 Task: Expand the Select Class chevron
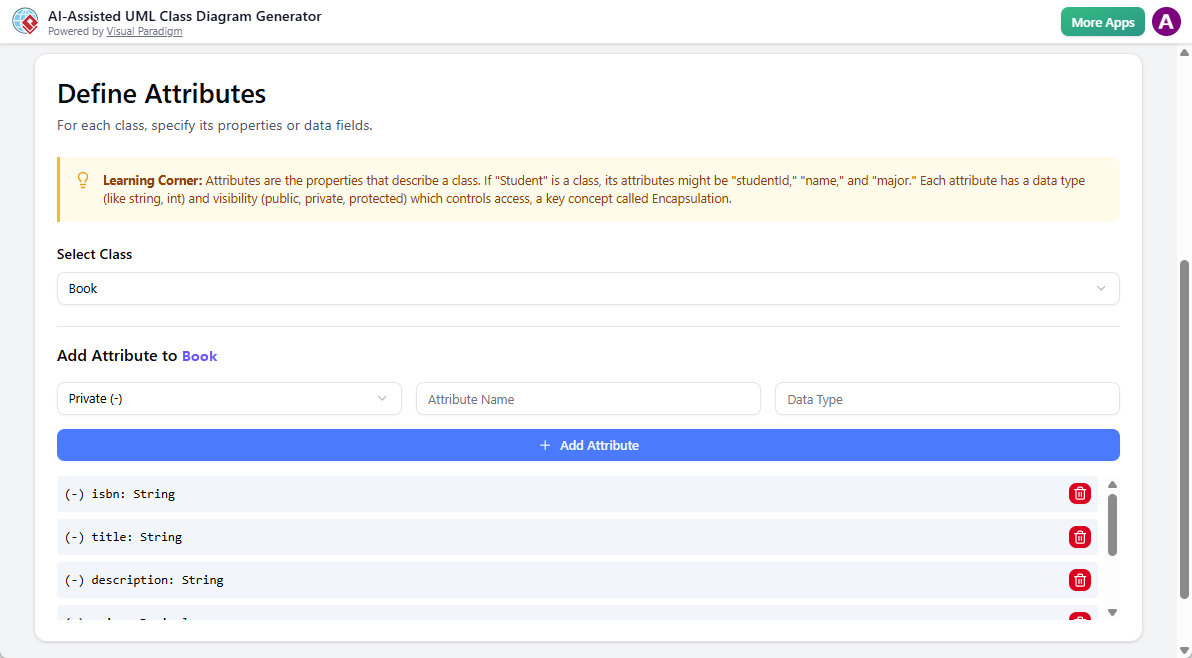(x=1102, y=288)
